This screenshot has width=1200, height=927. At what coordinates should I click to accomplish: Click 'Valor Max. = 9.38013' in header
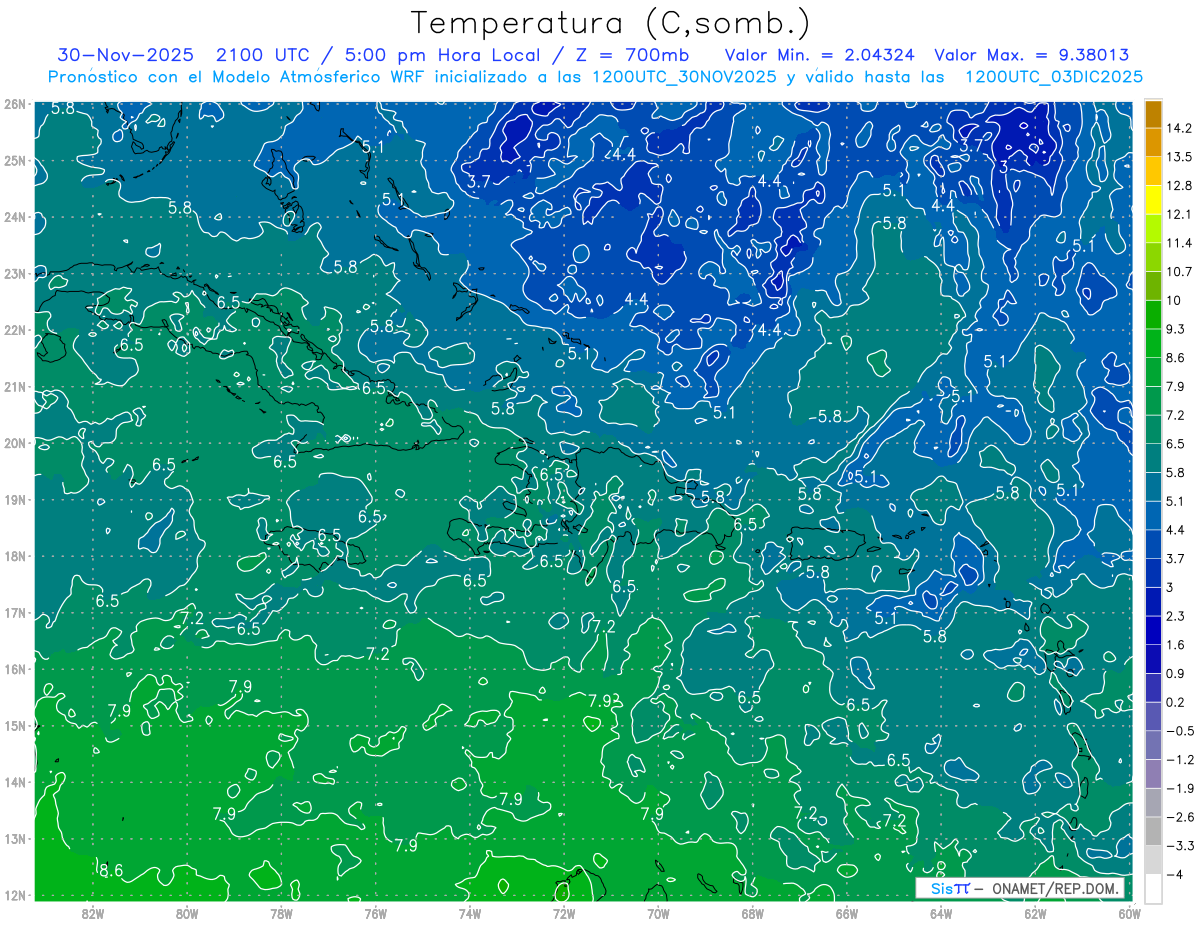[x=1030, y=55]
